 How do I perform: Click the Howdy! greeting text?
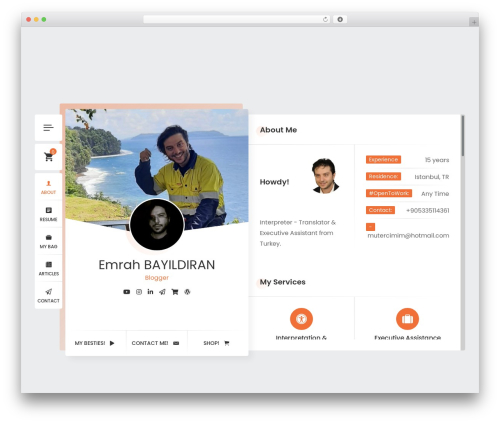click(x=274, y=182)
